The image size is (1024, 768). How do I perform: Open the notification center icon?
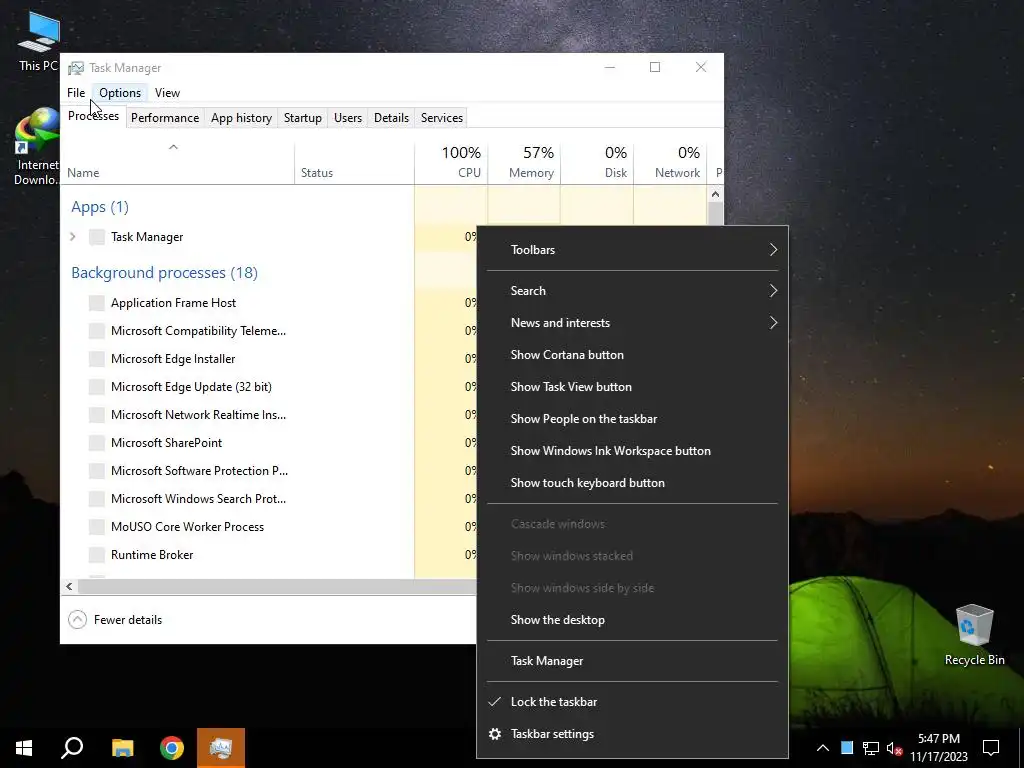point(991,748)
